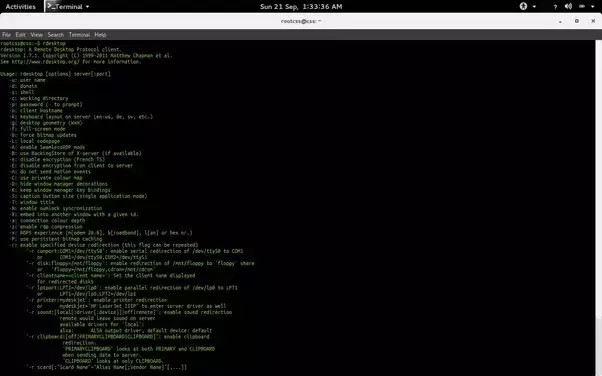Viewport: 602px width, 376px height.
Task: Click the rdesktop.org URL line
Action: 71,61
